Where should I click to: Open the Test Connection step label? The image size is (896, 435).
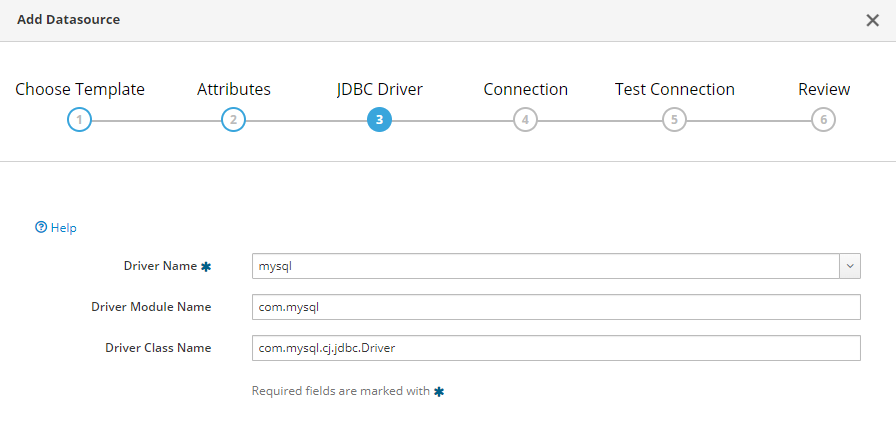point(674,89)
